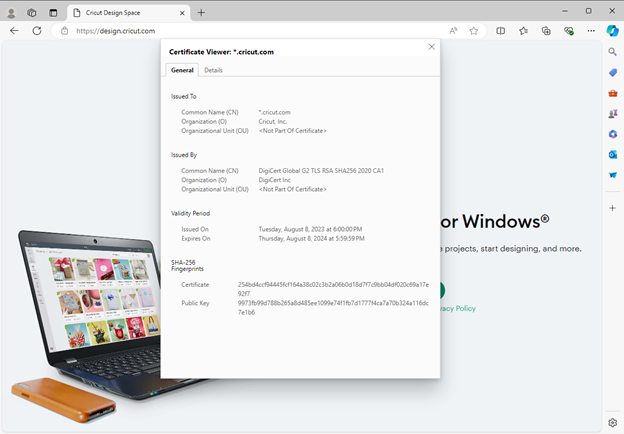Open split screen icon

(501, 31)
